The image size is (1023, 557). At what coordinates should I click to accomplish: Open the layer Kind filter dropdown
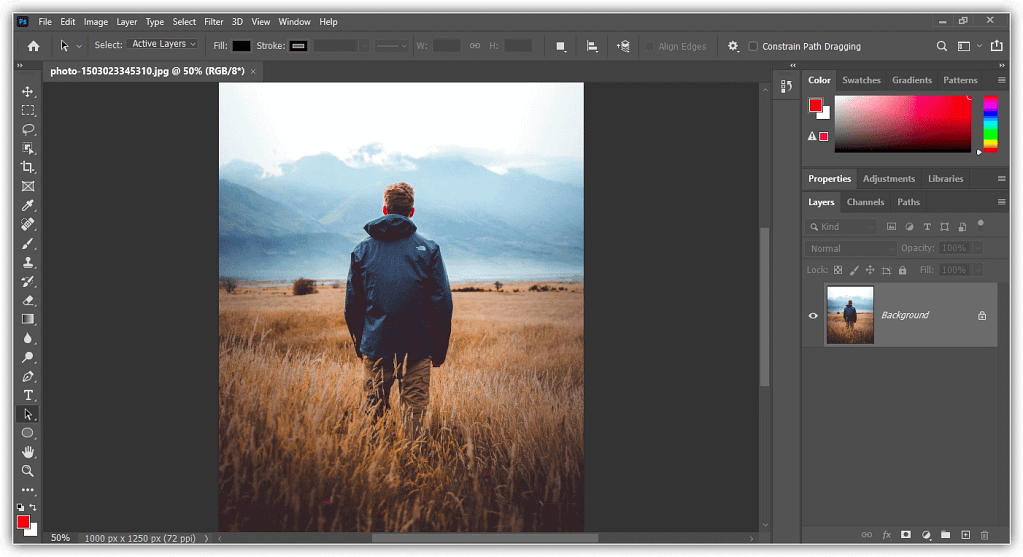coord(842,227)
